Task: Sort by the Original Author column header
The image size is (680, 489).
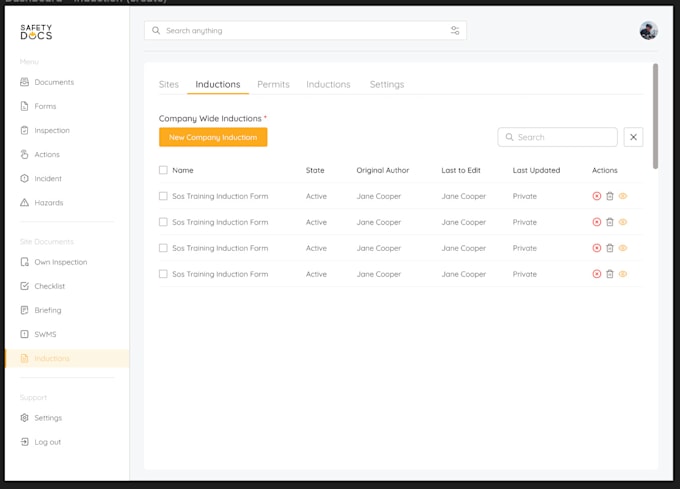Action: pos(382,170)
